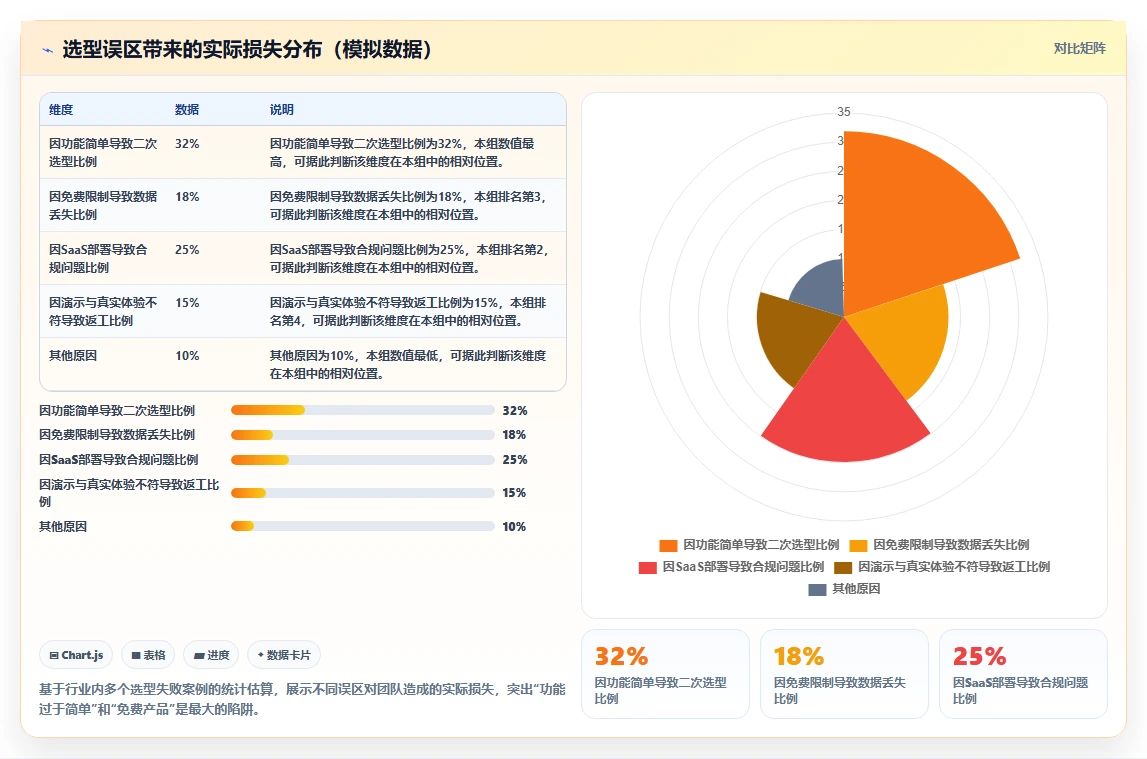The image size is (1147, 759).
Task: Click the 18% progress bar
Action: (x=363, y=435)
